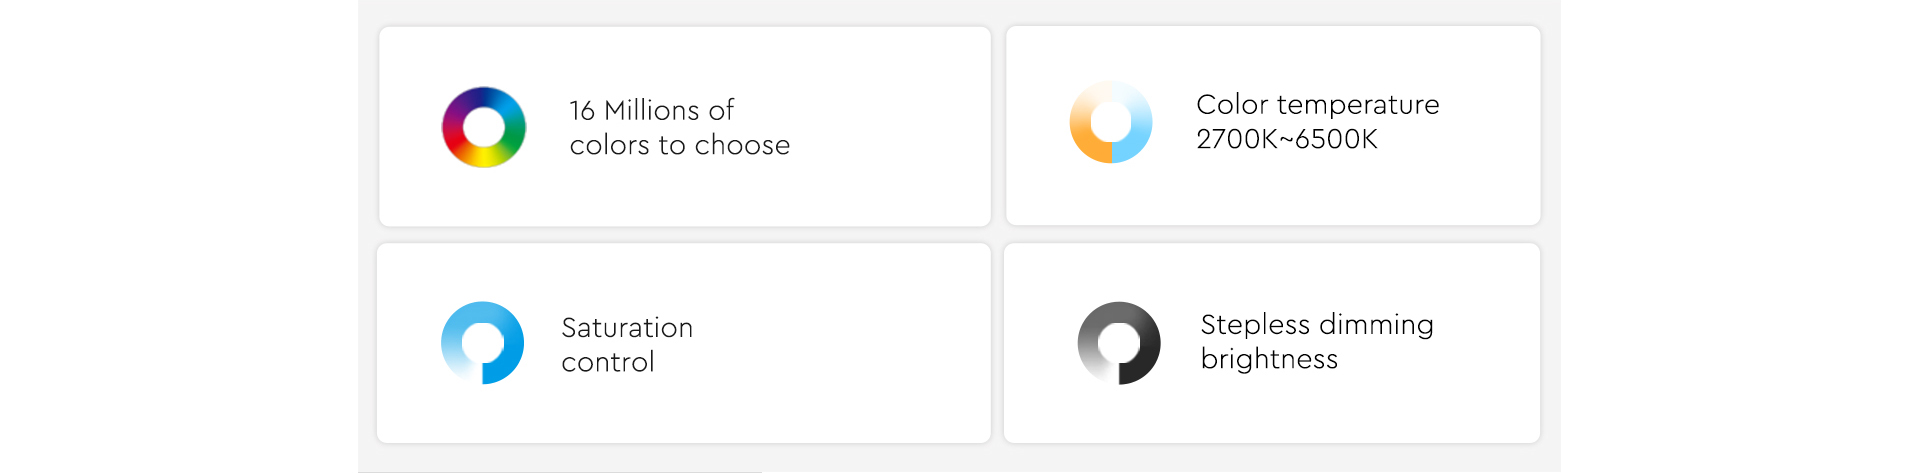This screenshot has height=473, width=1920.
Task: Select the "16 Millions of colors to choose" label
Action: pyautogui.click(x=680, y=127)
